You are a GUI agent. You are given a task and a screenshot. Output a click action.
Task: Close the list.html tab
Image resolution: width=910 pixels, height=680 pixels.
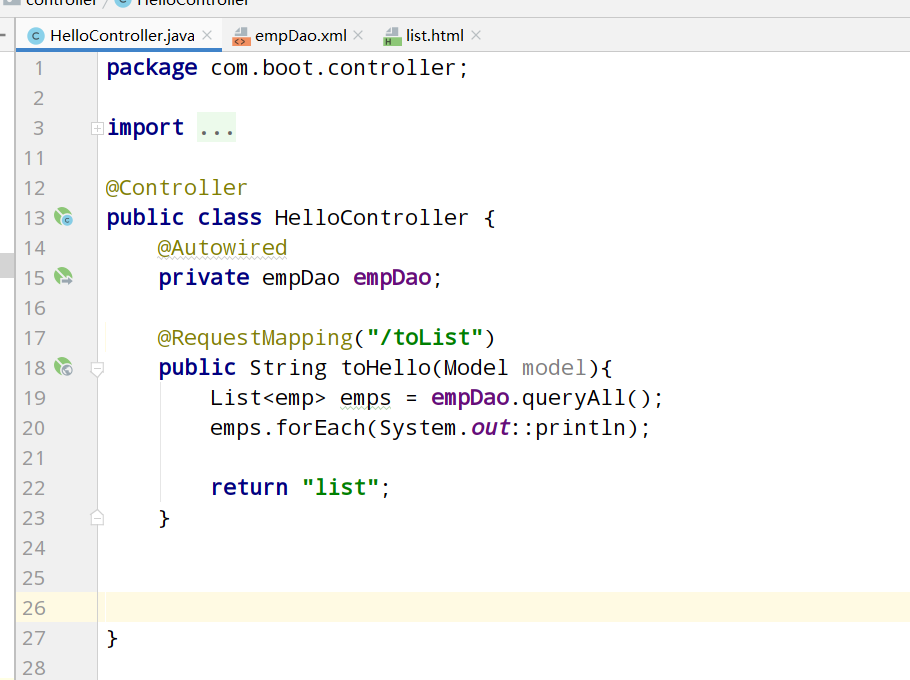[x=476, y=35]
